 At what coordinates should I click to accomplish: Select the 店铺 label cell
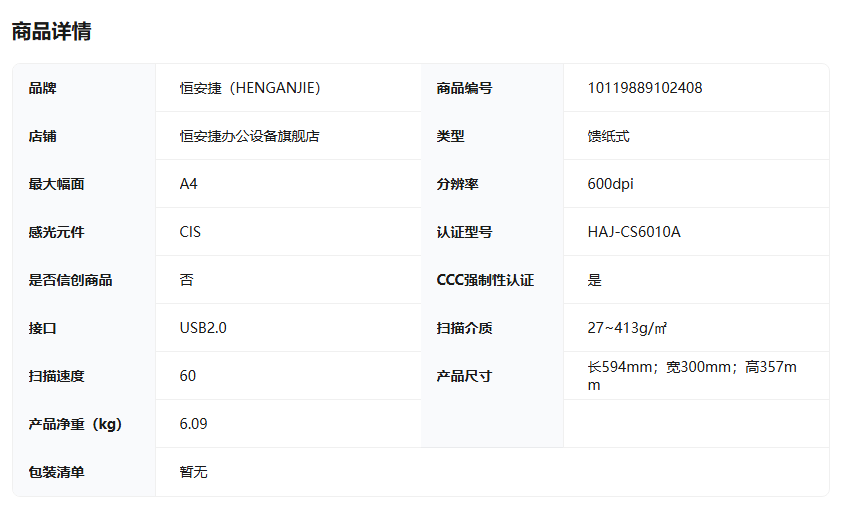pyautogui.click(x=43, y=136)
